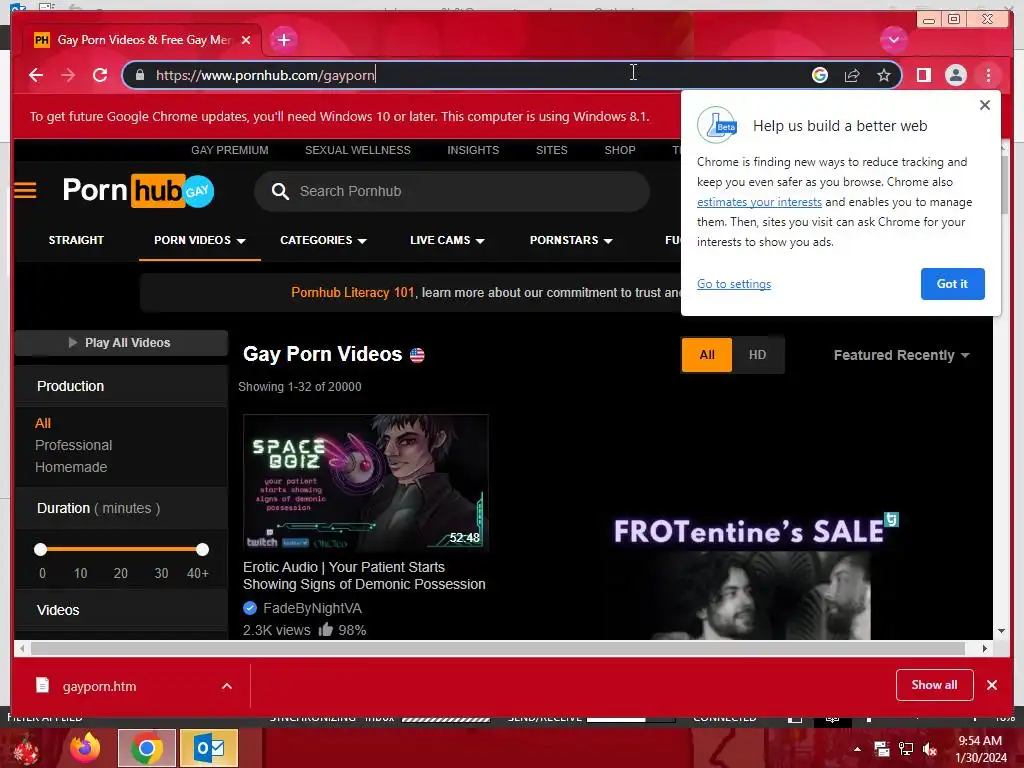Open the SHOP top link
This screenshot has width=1024, height=768.
[620, 150]
